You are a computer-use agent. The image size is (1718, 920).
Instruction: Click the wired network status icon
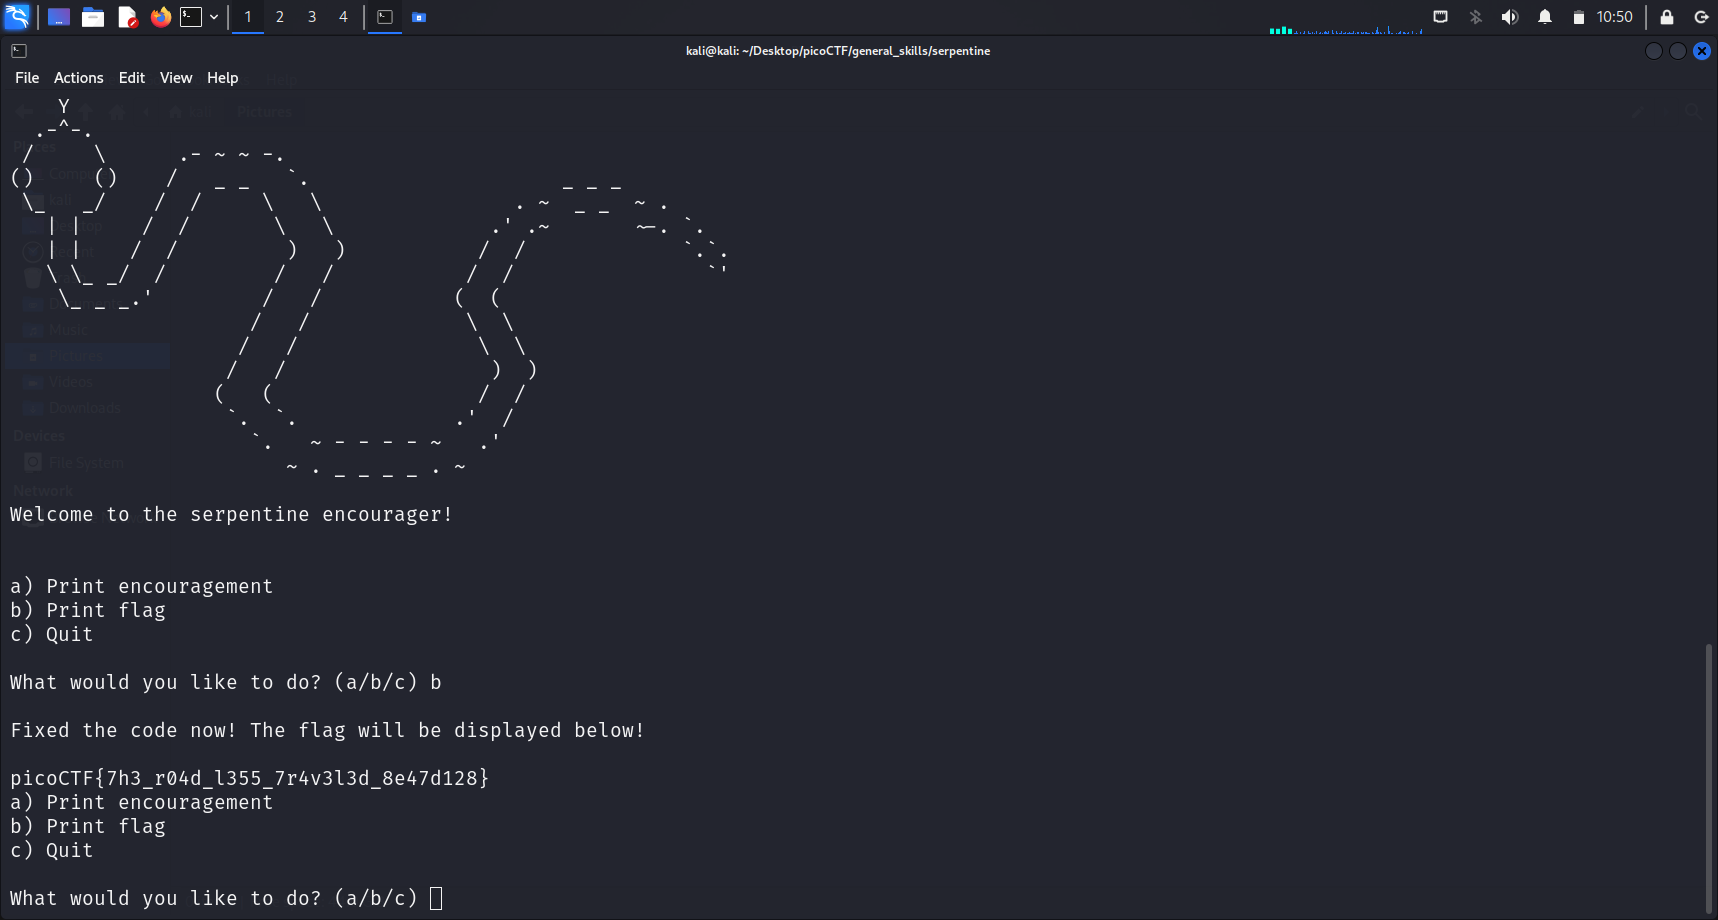[1441, 17]
